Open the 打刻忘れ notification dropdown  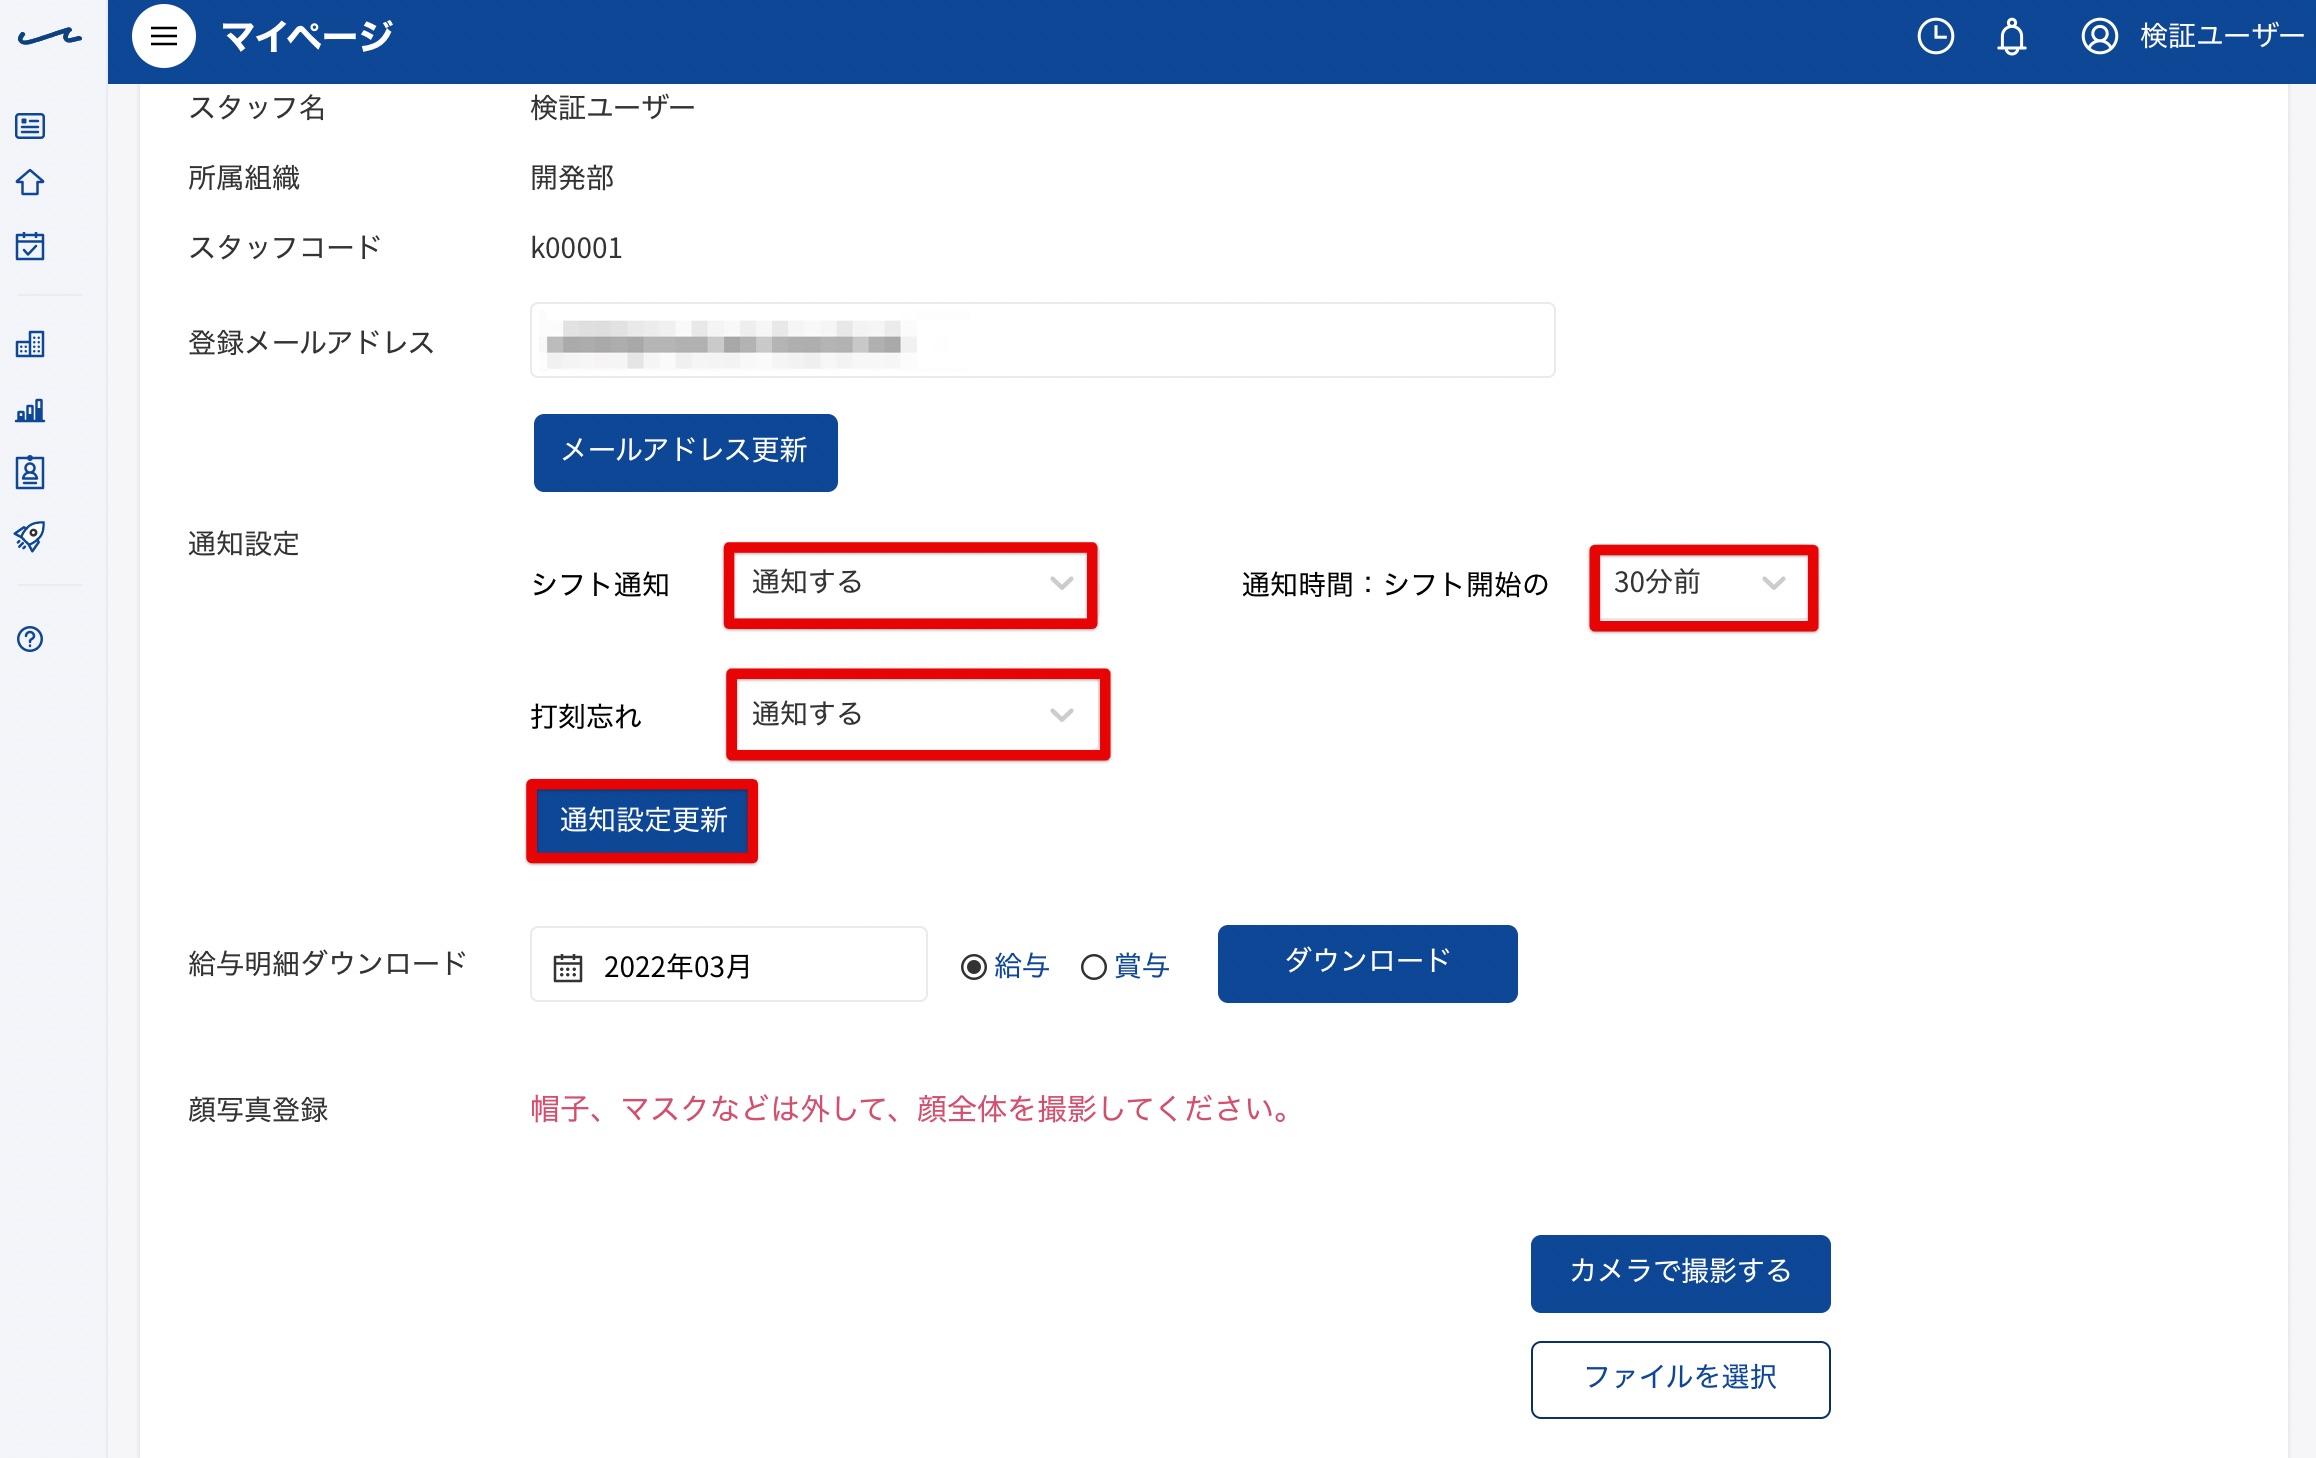click(x=918, y=715)
